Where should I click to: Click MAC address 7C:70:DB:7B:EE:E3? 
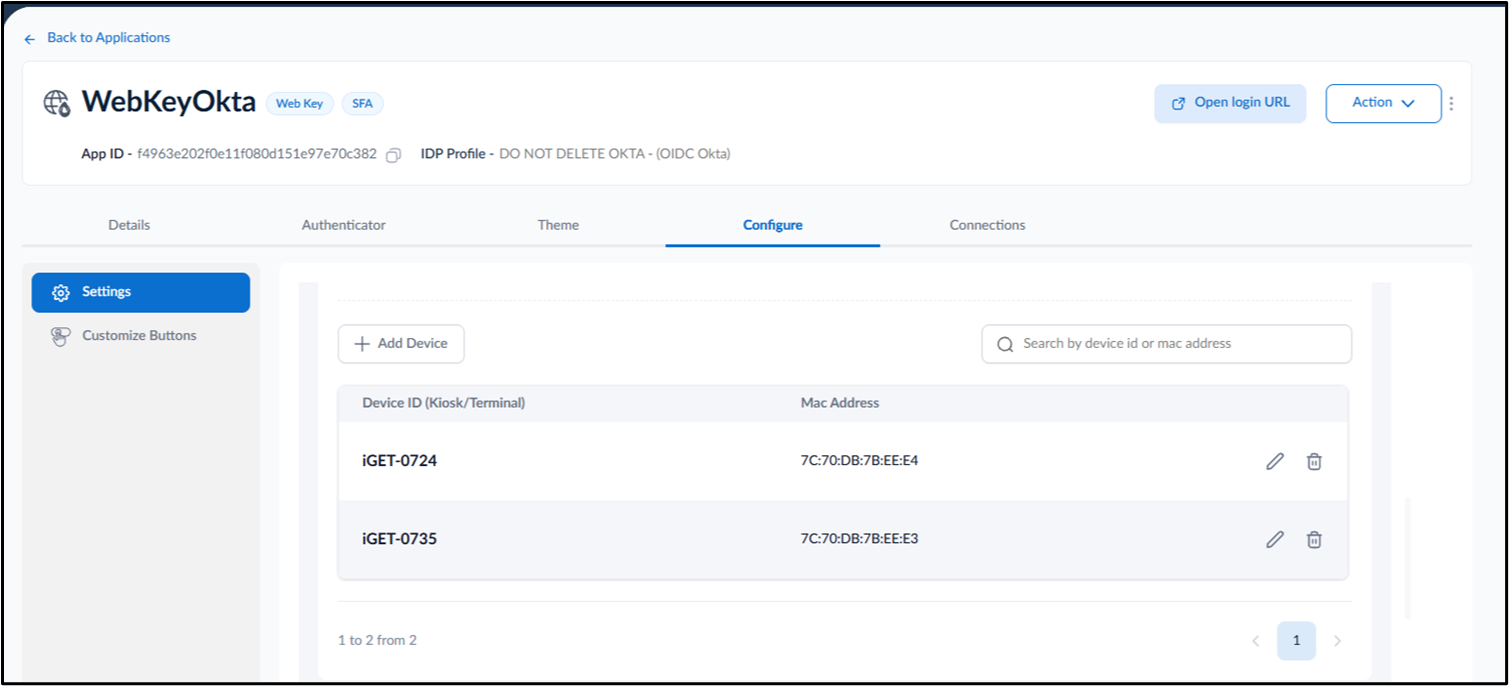(859, 539)
